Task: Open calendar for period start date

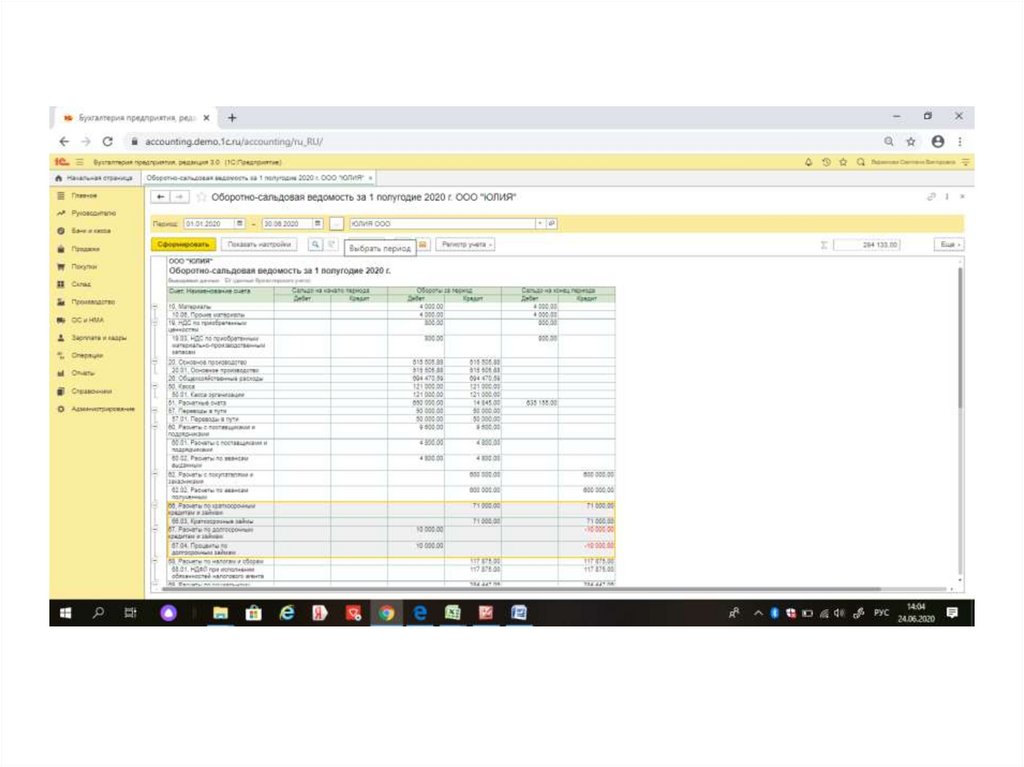Action: pyautogui.click(x=240, y=224)
